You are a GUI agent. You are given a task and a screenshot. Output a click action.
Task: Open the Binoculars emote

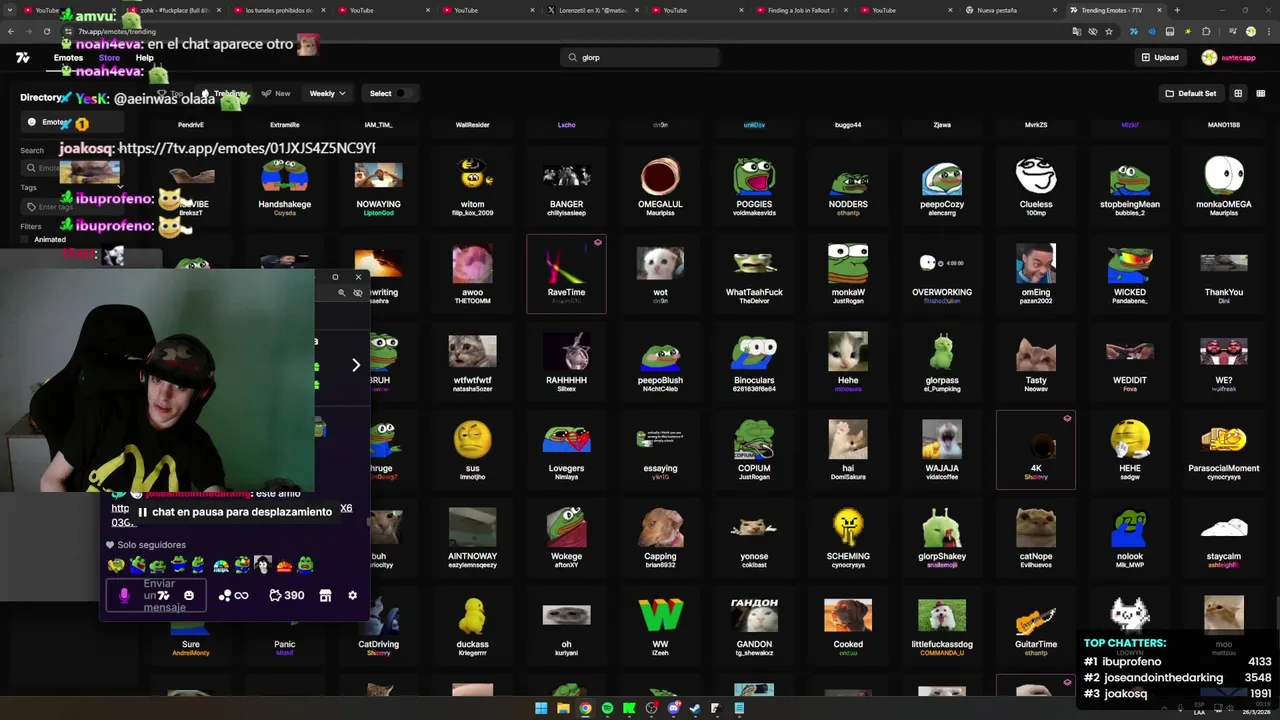point(754,362)
